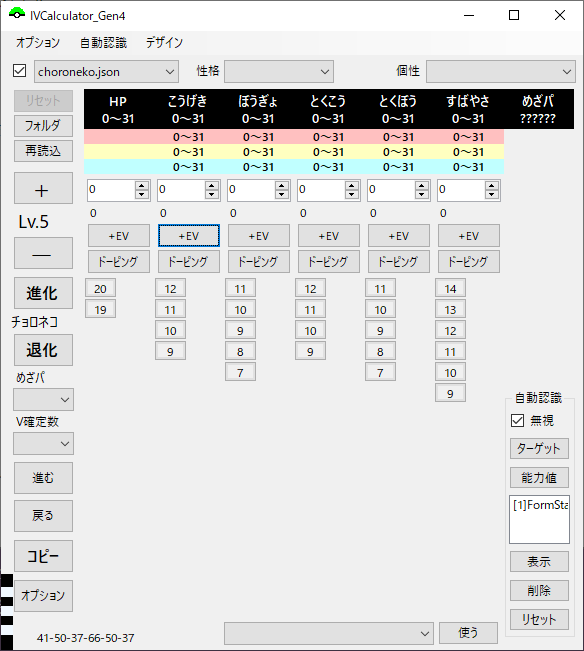Select すばやさ stat value 14
Screen dimensions: 584x651
(x=450, y=288)
